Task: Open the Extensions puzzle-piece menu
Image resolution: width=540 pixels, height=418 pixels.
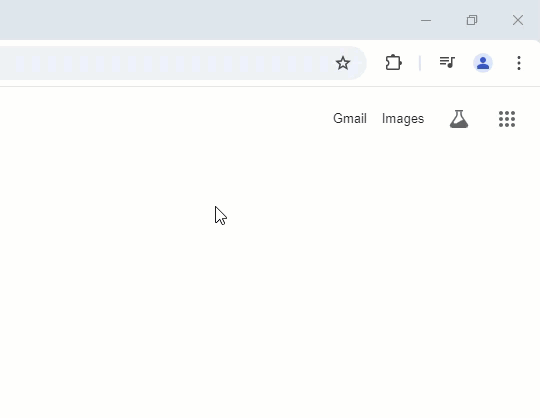Action: (393, 63)
